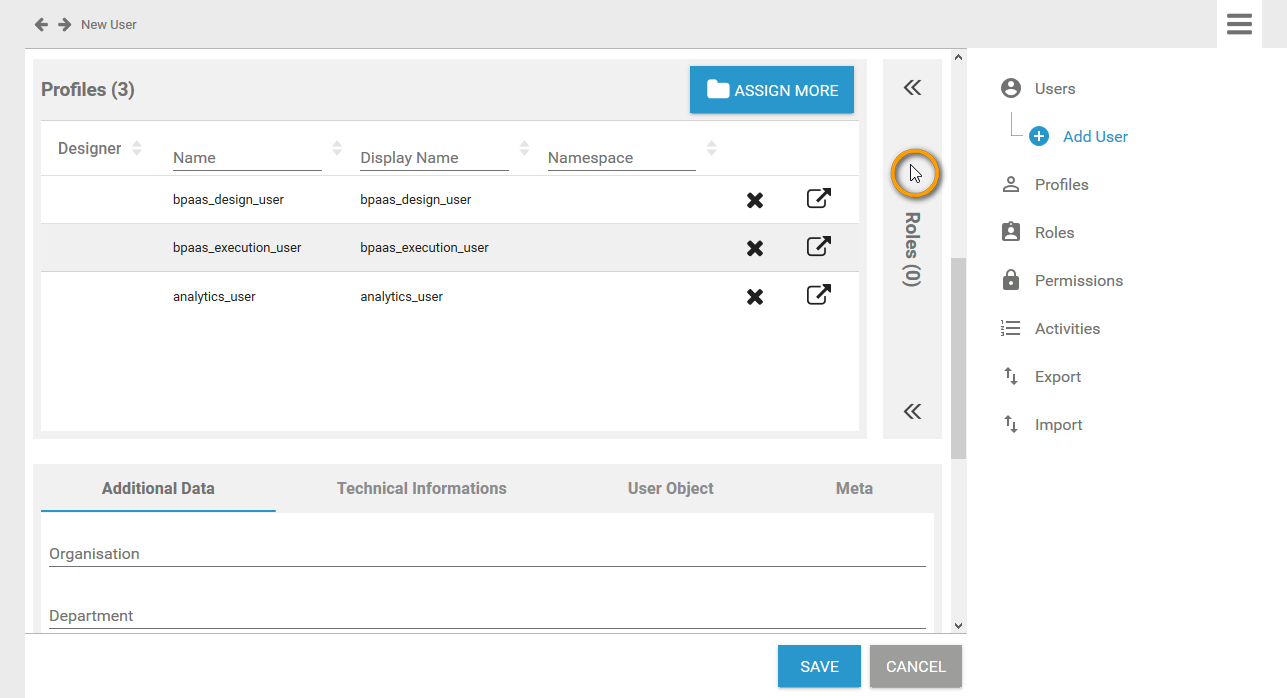The height and width of the screenshot is (698, 1287).
Task: Open bpaas_execution_user profile in new window icon
Action: [818, 246]
